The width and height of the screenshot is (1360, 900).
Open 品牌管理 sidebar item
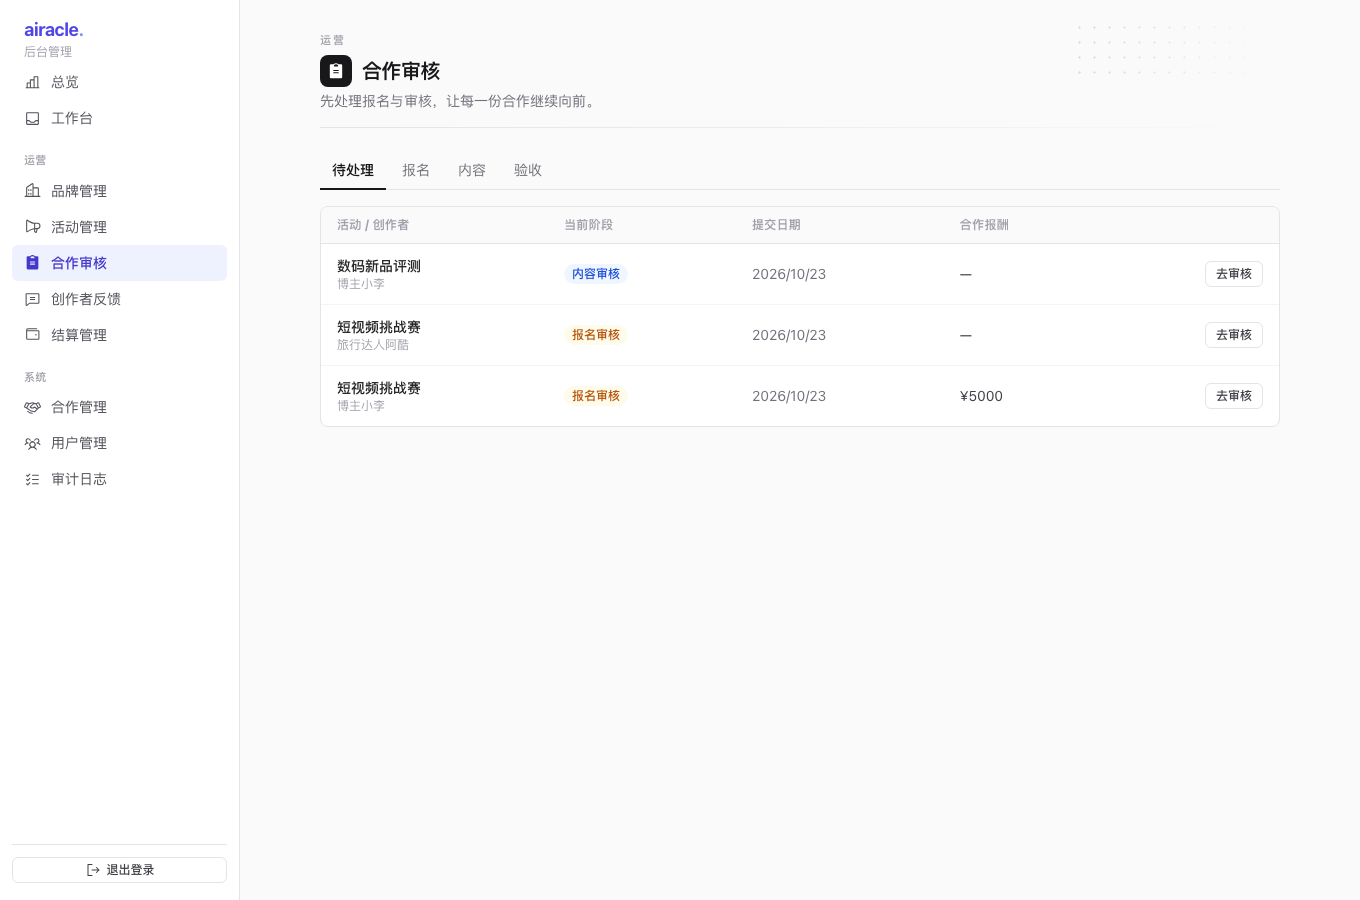click(119, 191)
